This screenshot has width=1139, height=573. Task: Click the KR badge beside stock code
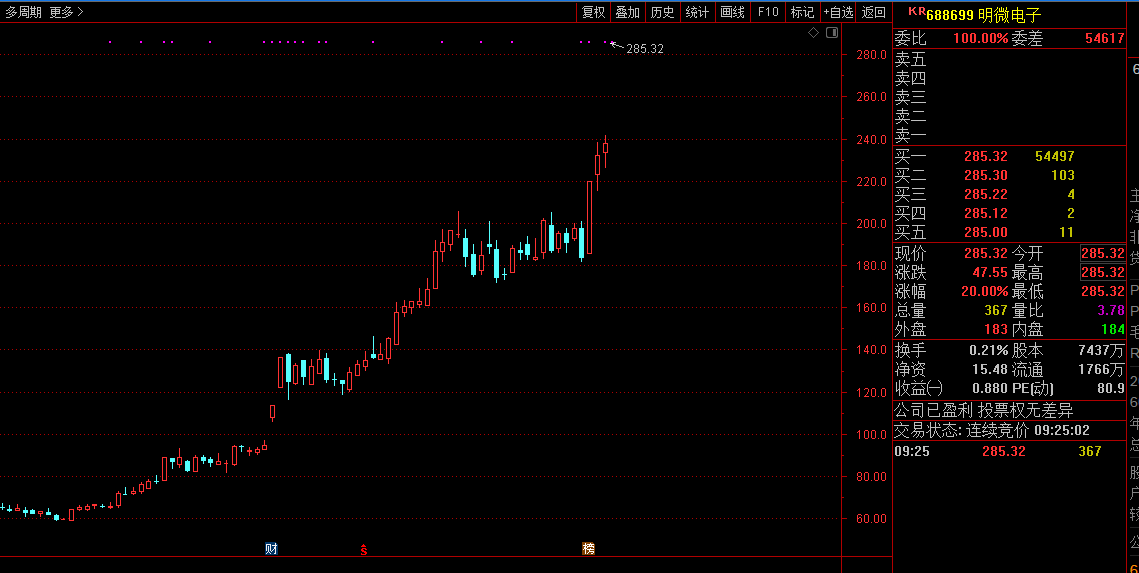pyautogui.click(x=915, y=13)
